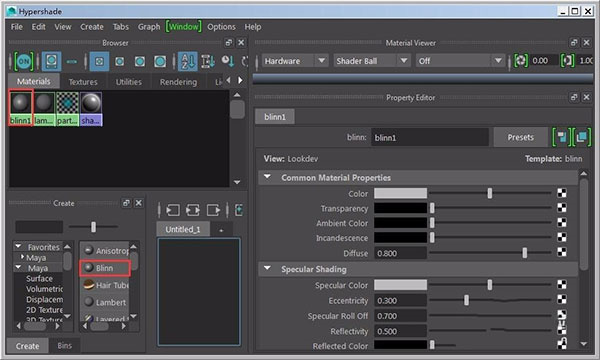Select the small swatch size icon
Image resolution: width=600 pixels, height=360 pixels.
(99, 61)
